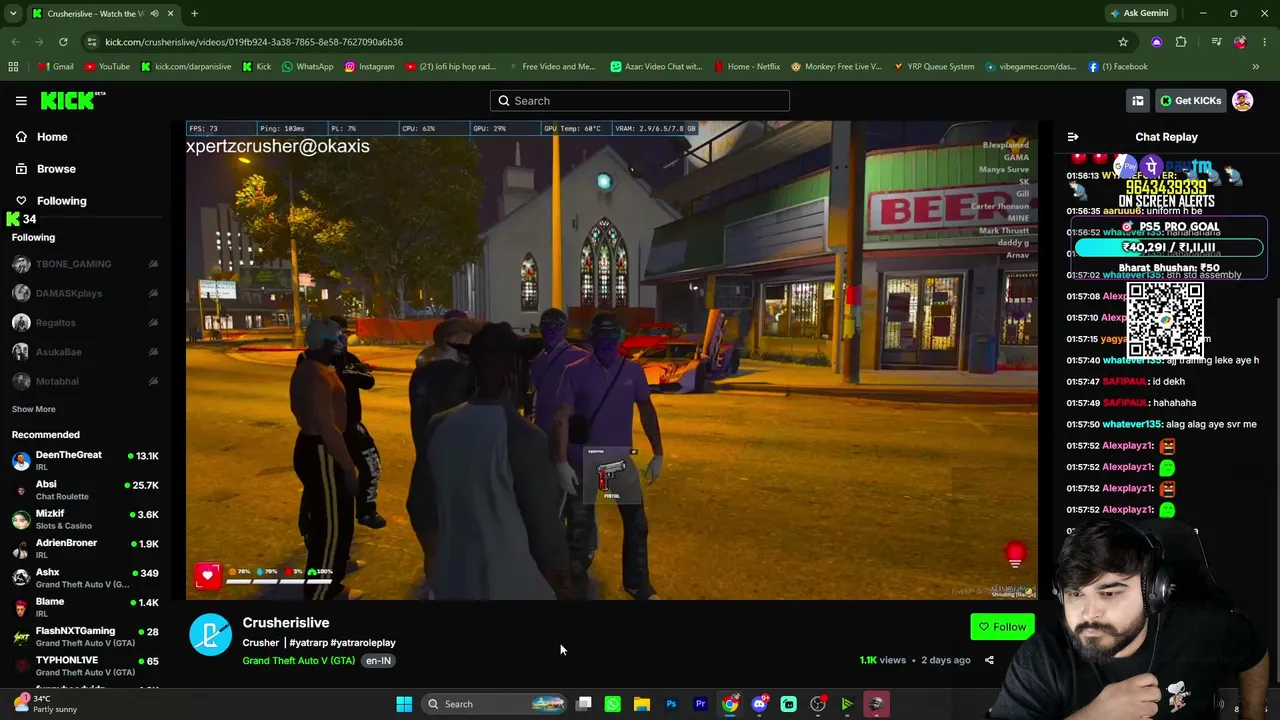Screen dimensions: 1280x720
Task: Open the YouTube bookmark
Action: [x=107, y=67]
